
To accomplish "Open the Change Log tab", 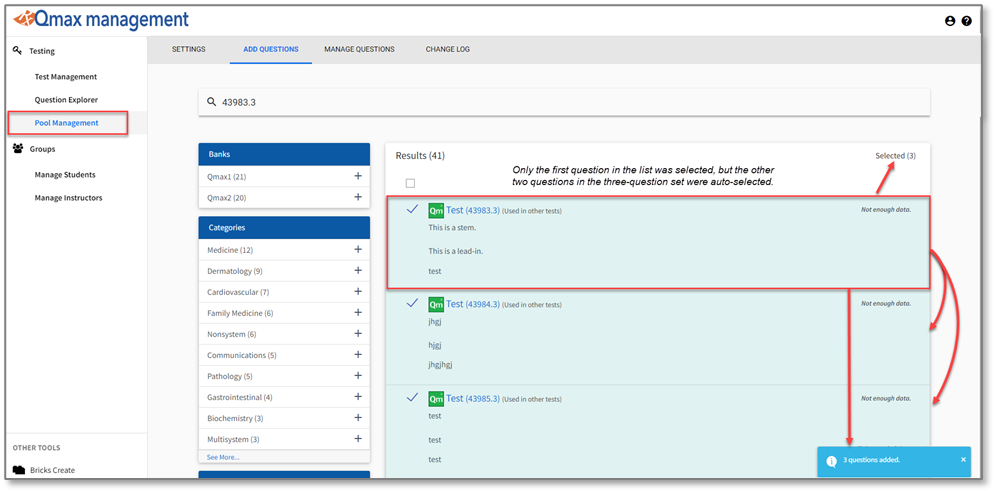I will click(447, 49).
